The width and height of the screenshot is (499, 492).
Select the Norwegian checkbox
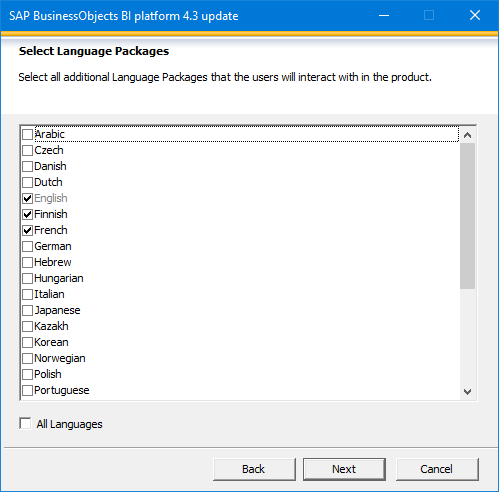click(x=27, y=358)
